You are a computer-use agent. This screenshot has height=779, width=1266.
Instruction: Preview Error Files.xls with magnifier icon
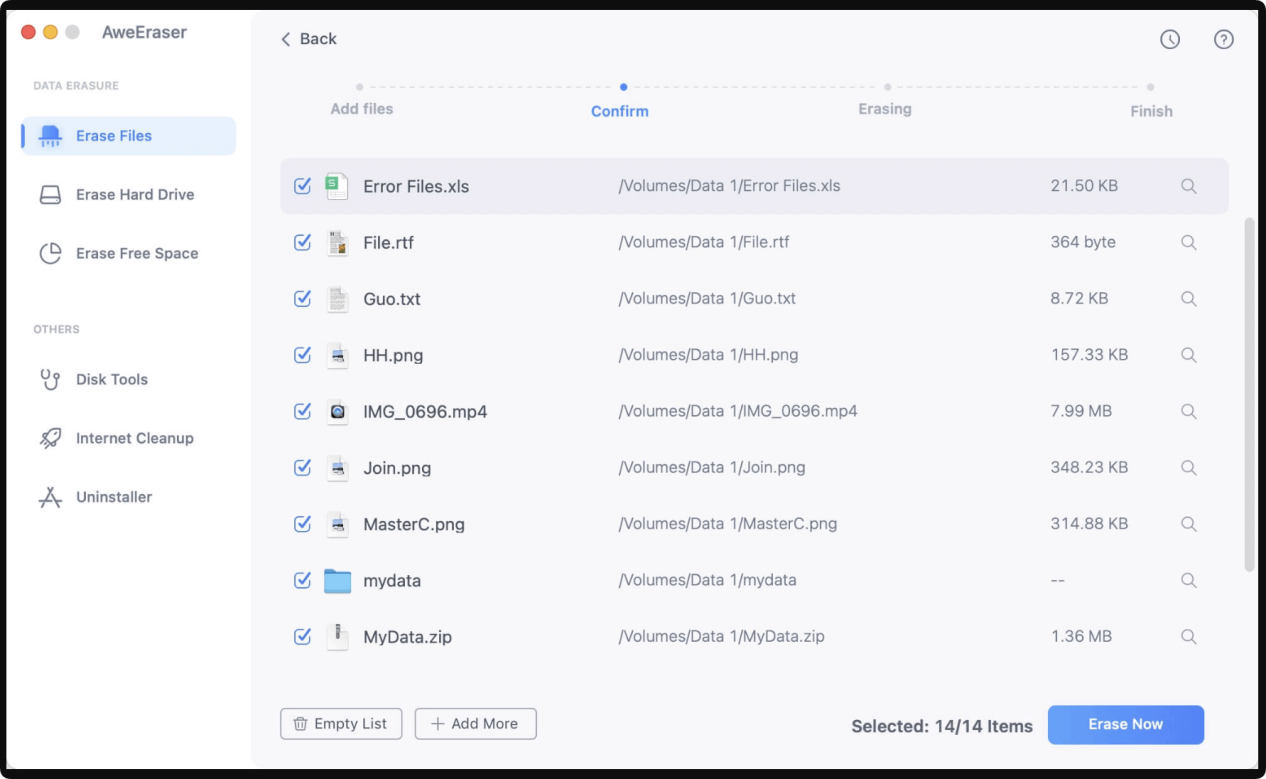(x=1188, y=186)
